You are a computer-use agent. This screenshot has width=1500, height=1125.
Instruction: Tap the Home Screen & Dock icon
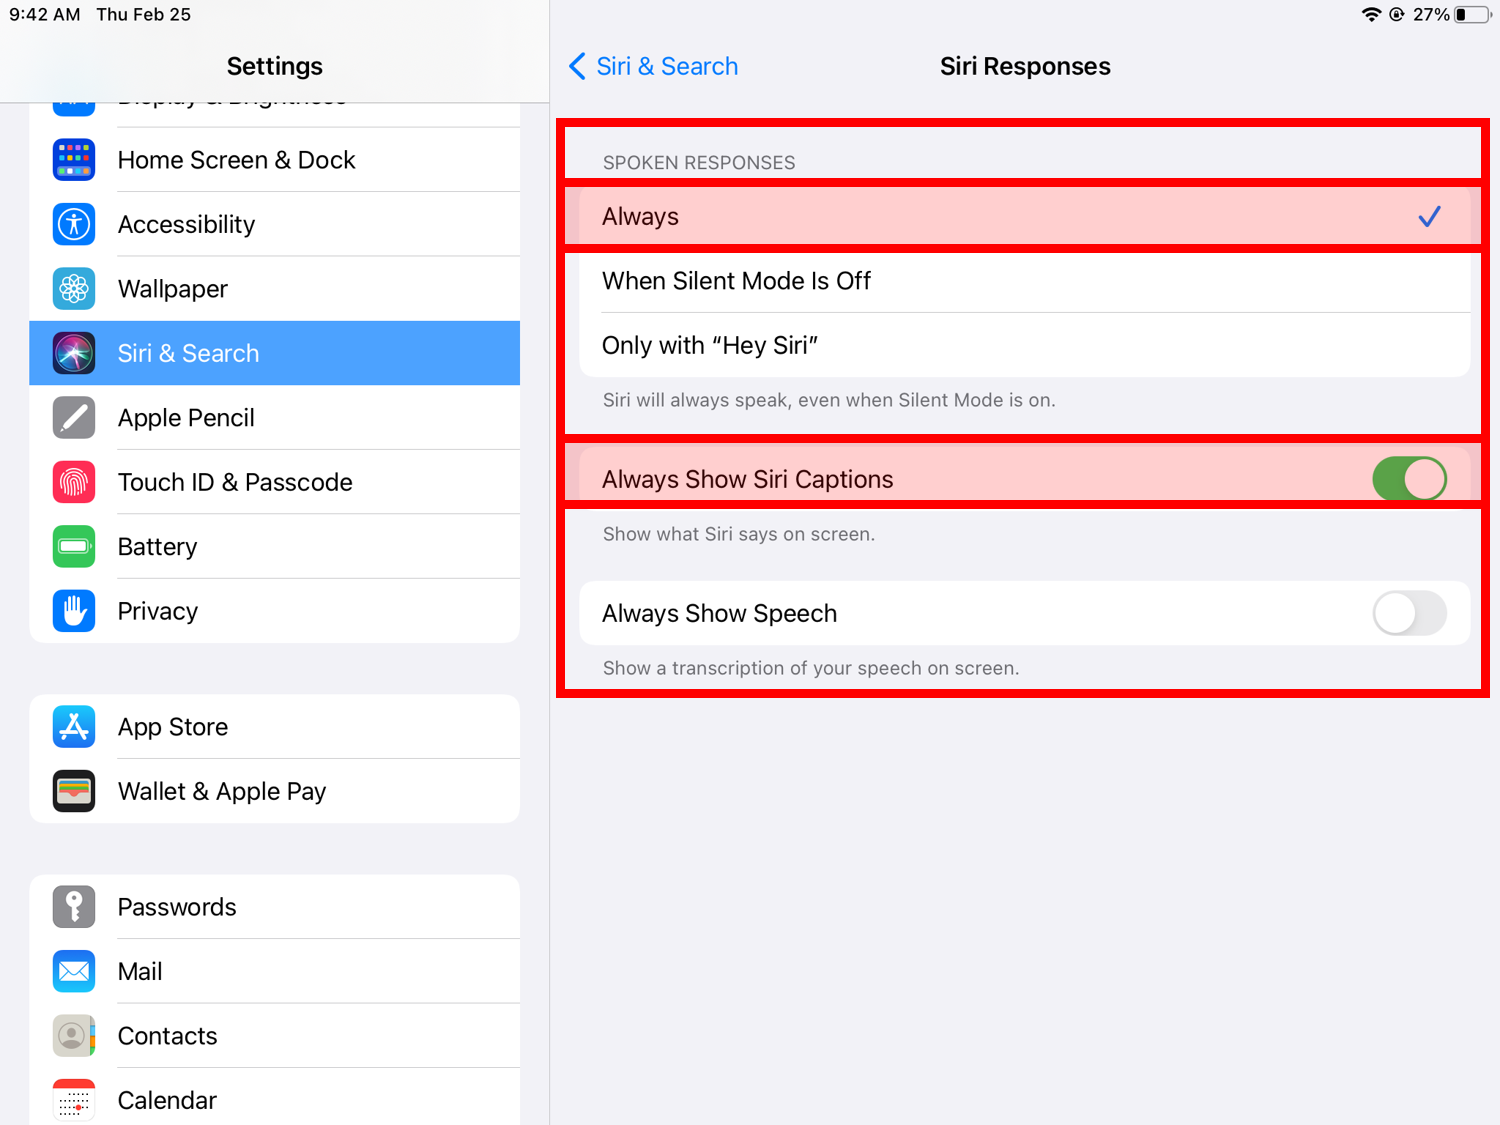click(74, 160)
